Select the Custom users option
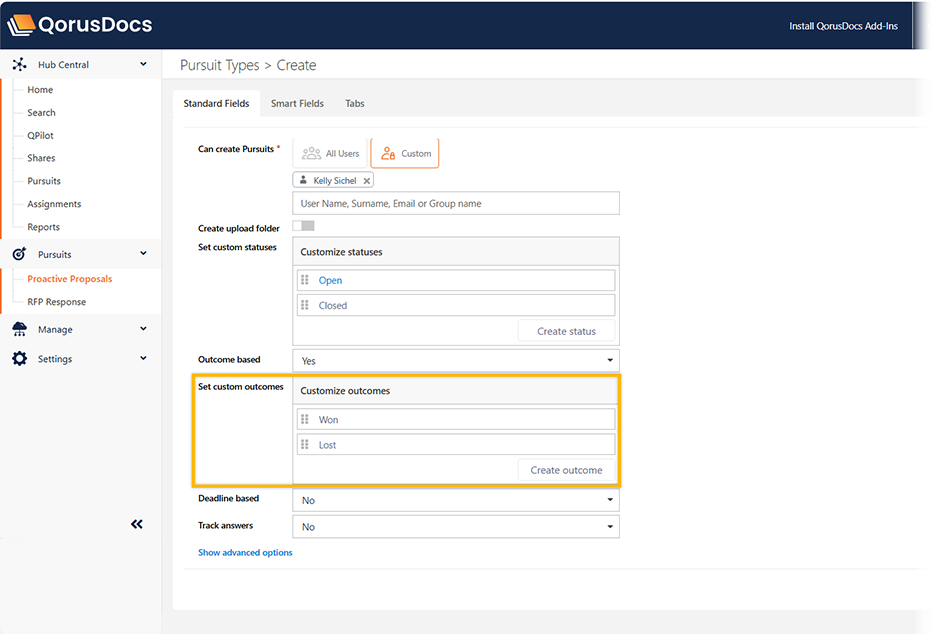Image resolution: width=932 pixels, height=634 pixels. pos(405,154)
